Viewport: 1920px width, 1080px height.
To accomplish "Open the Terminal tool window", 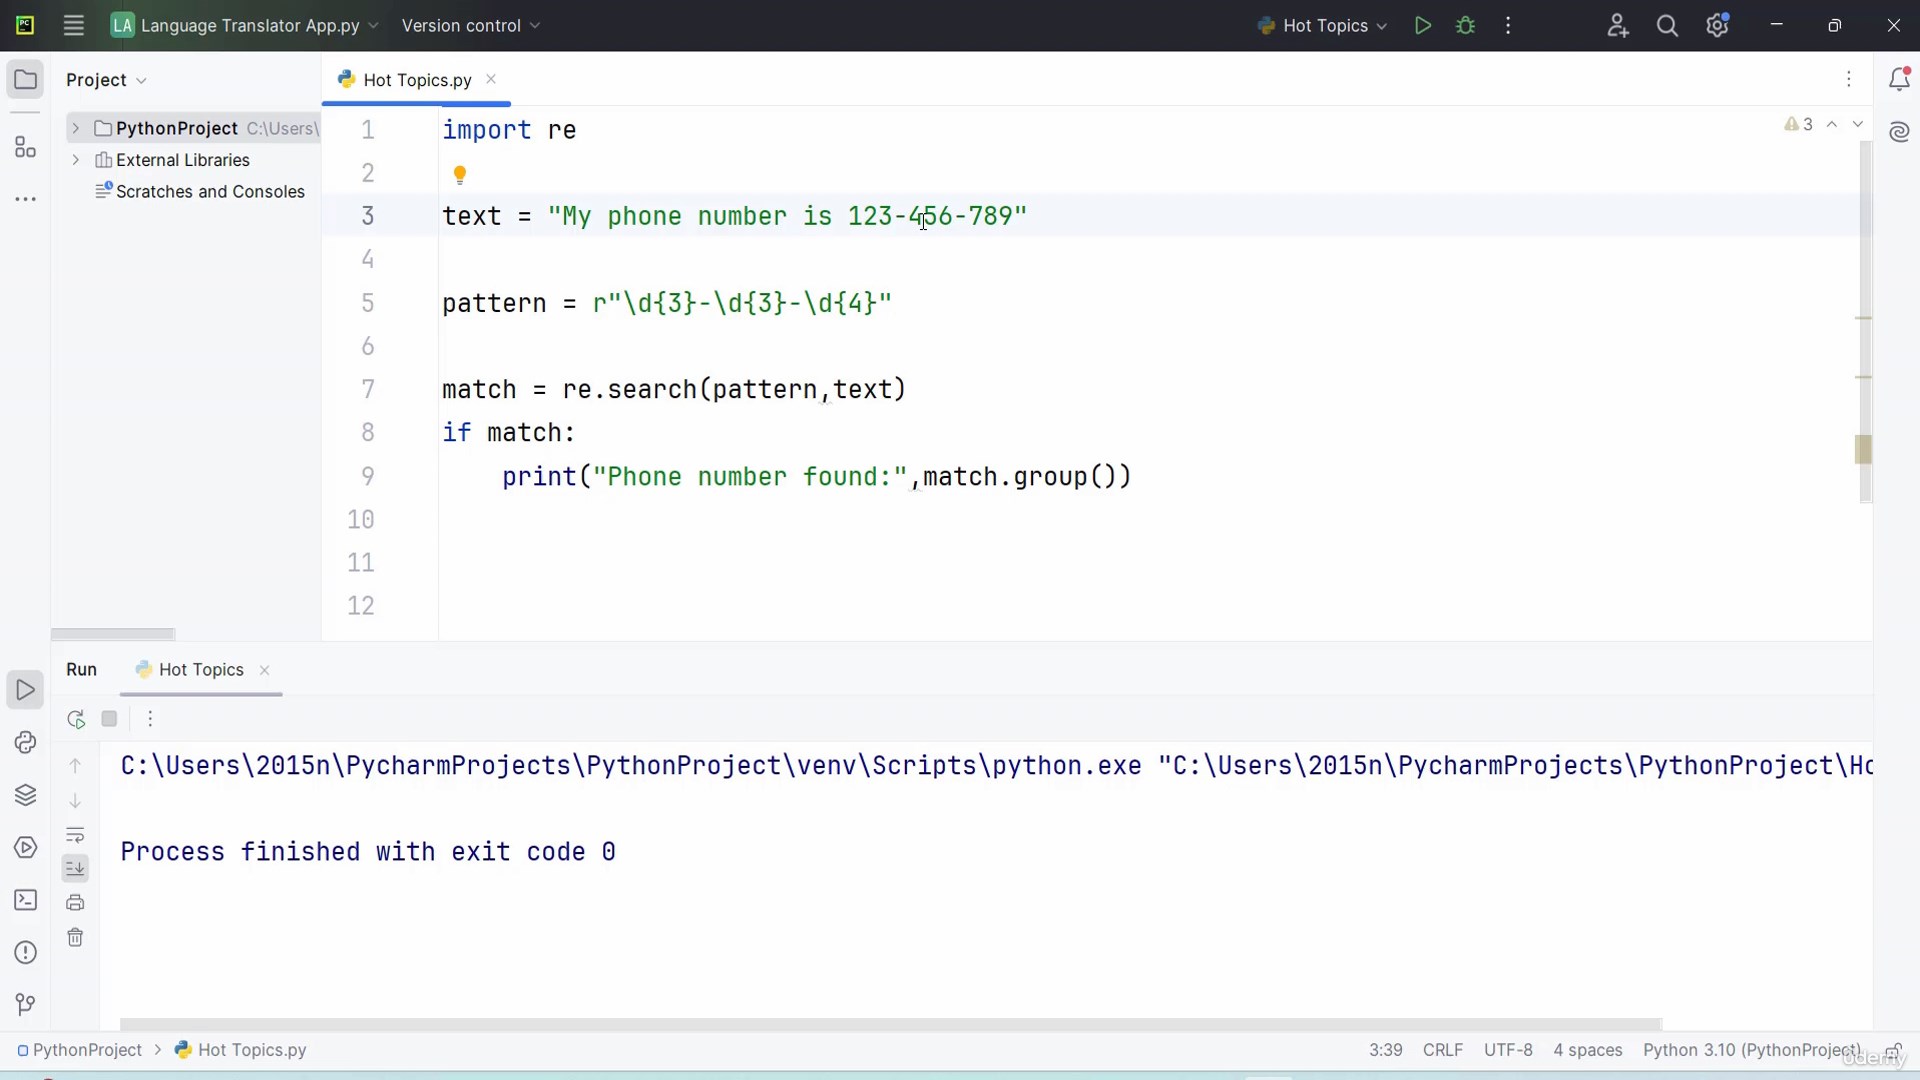I will (x=26, y=900).
